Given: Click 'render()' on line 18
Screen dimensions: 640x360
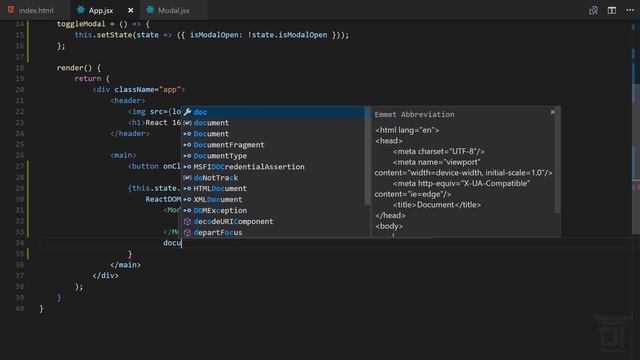Looking at the screenshot, I should click(x=74, y=68).
